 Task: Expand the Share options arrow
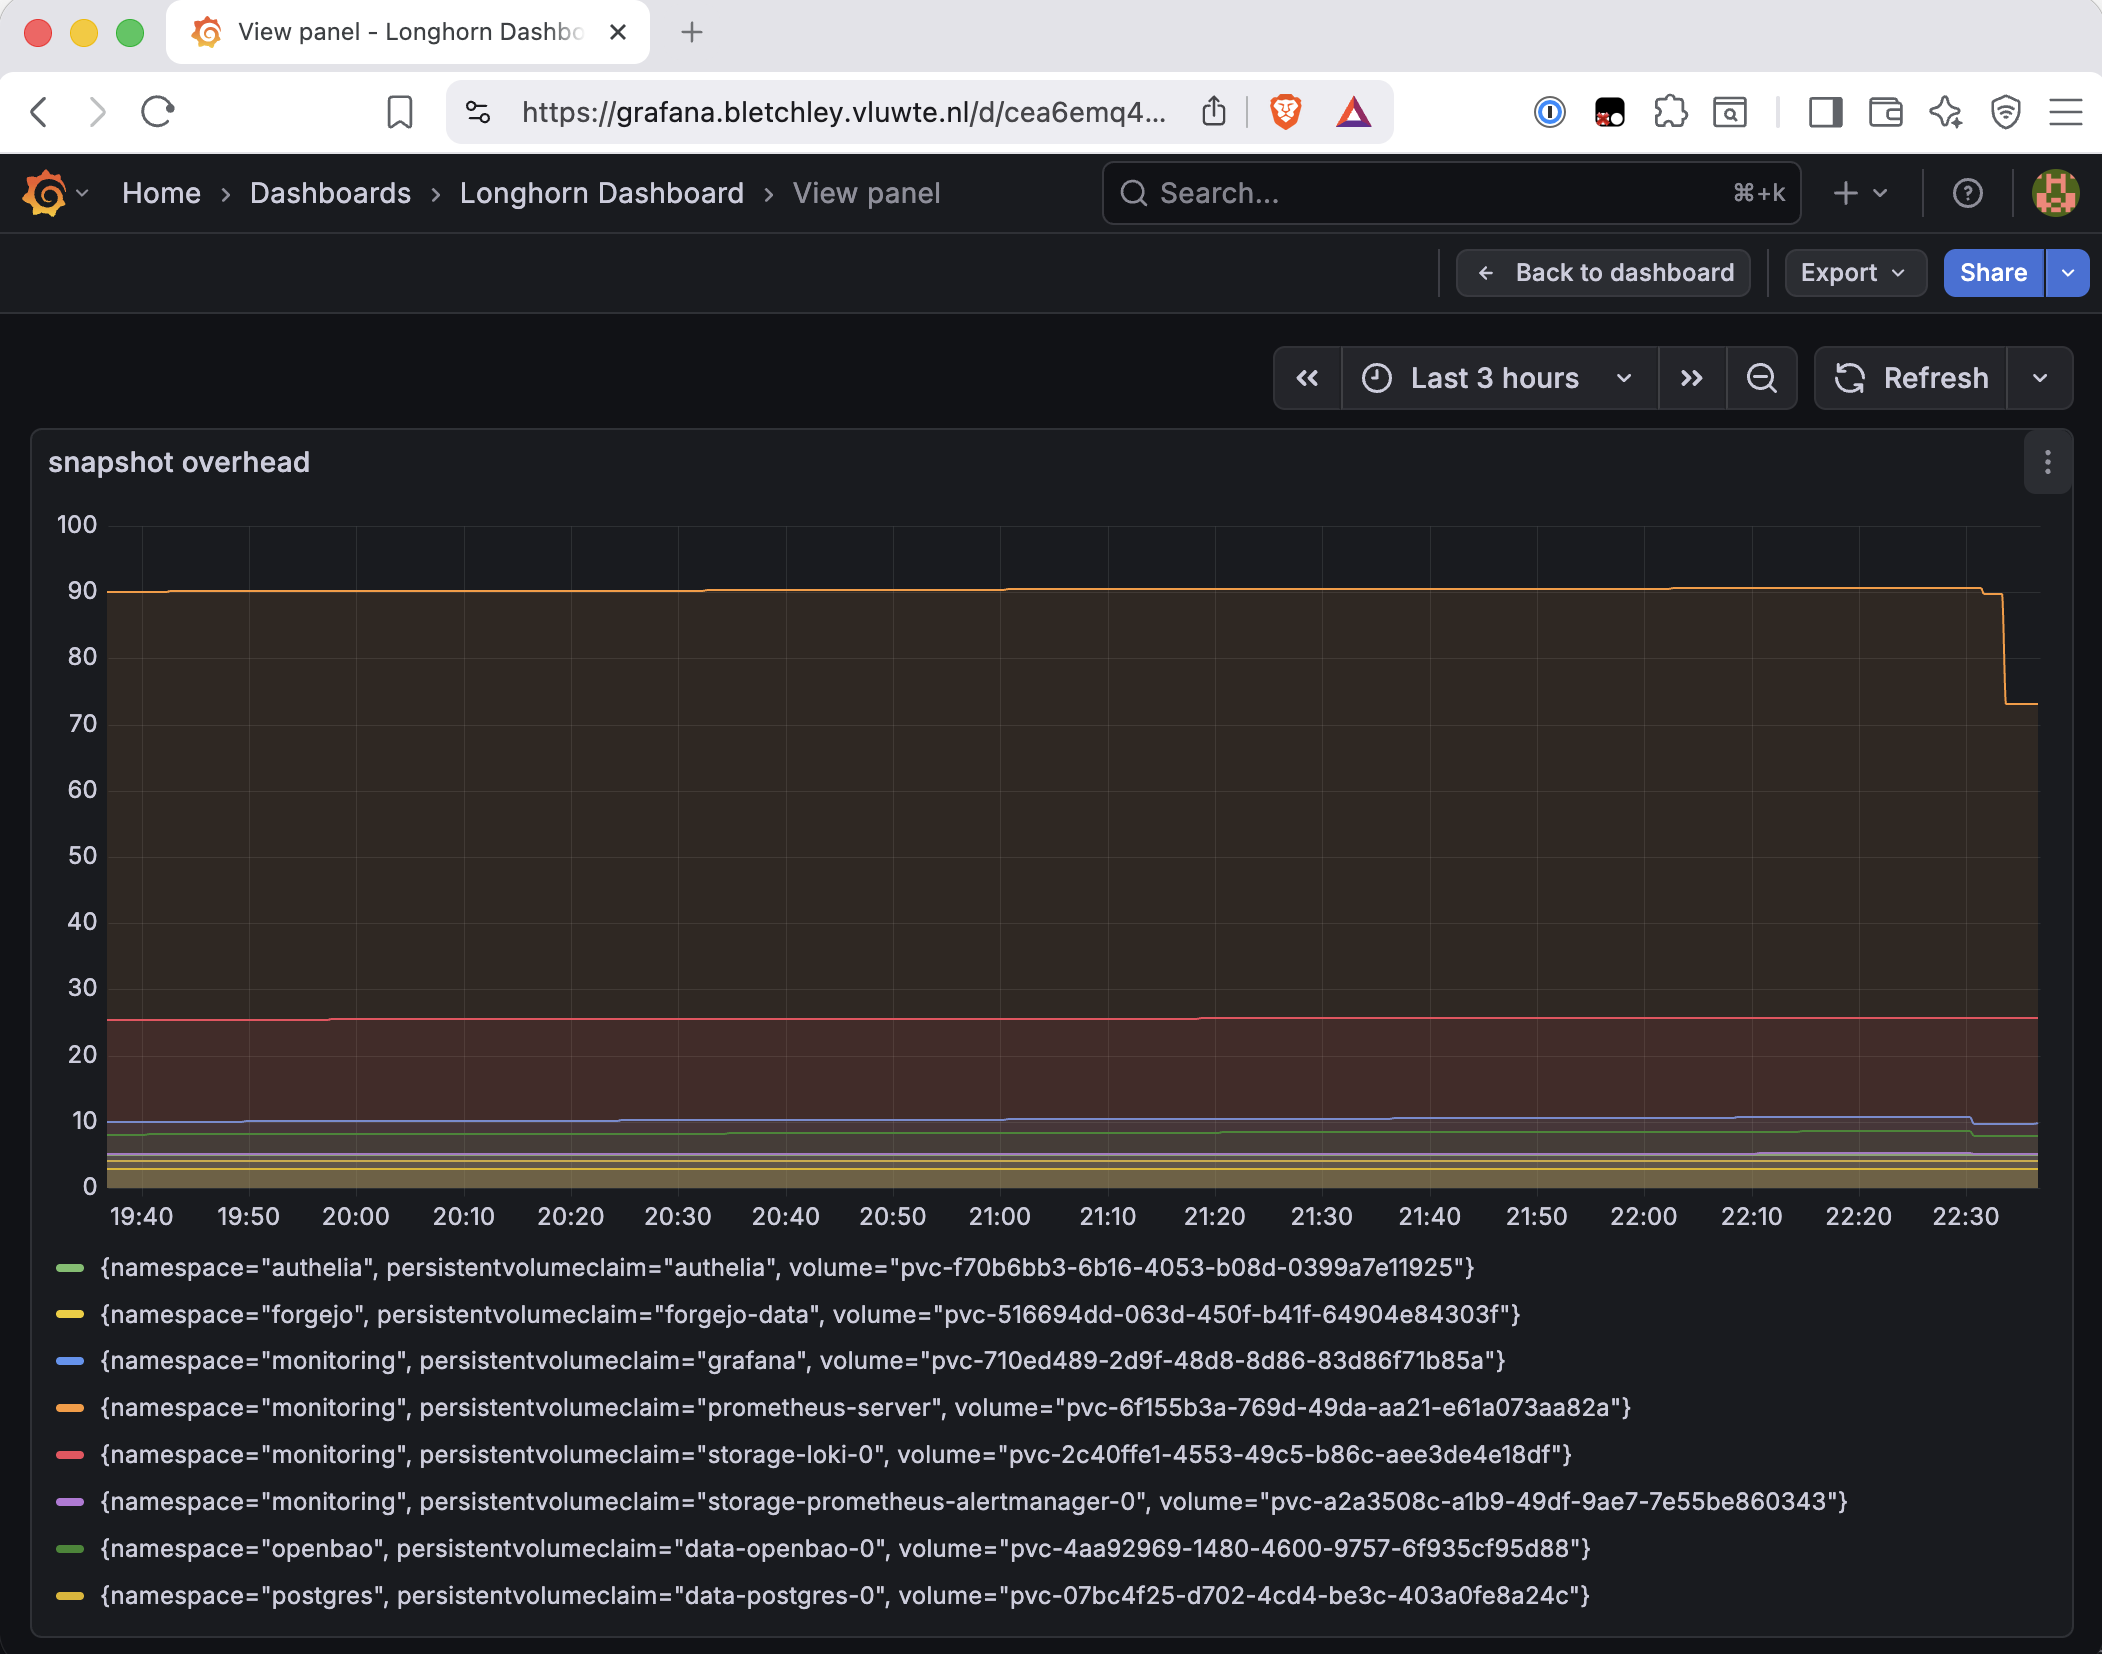tap(2068, 273)
